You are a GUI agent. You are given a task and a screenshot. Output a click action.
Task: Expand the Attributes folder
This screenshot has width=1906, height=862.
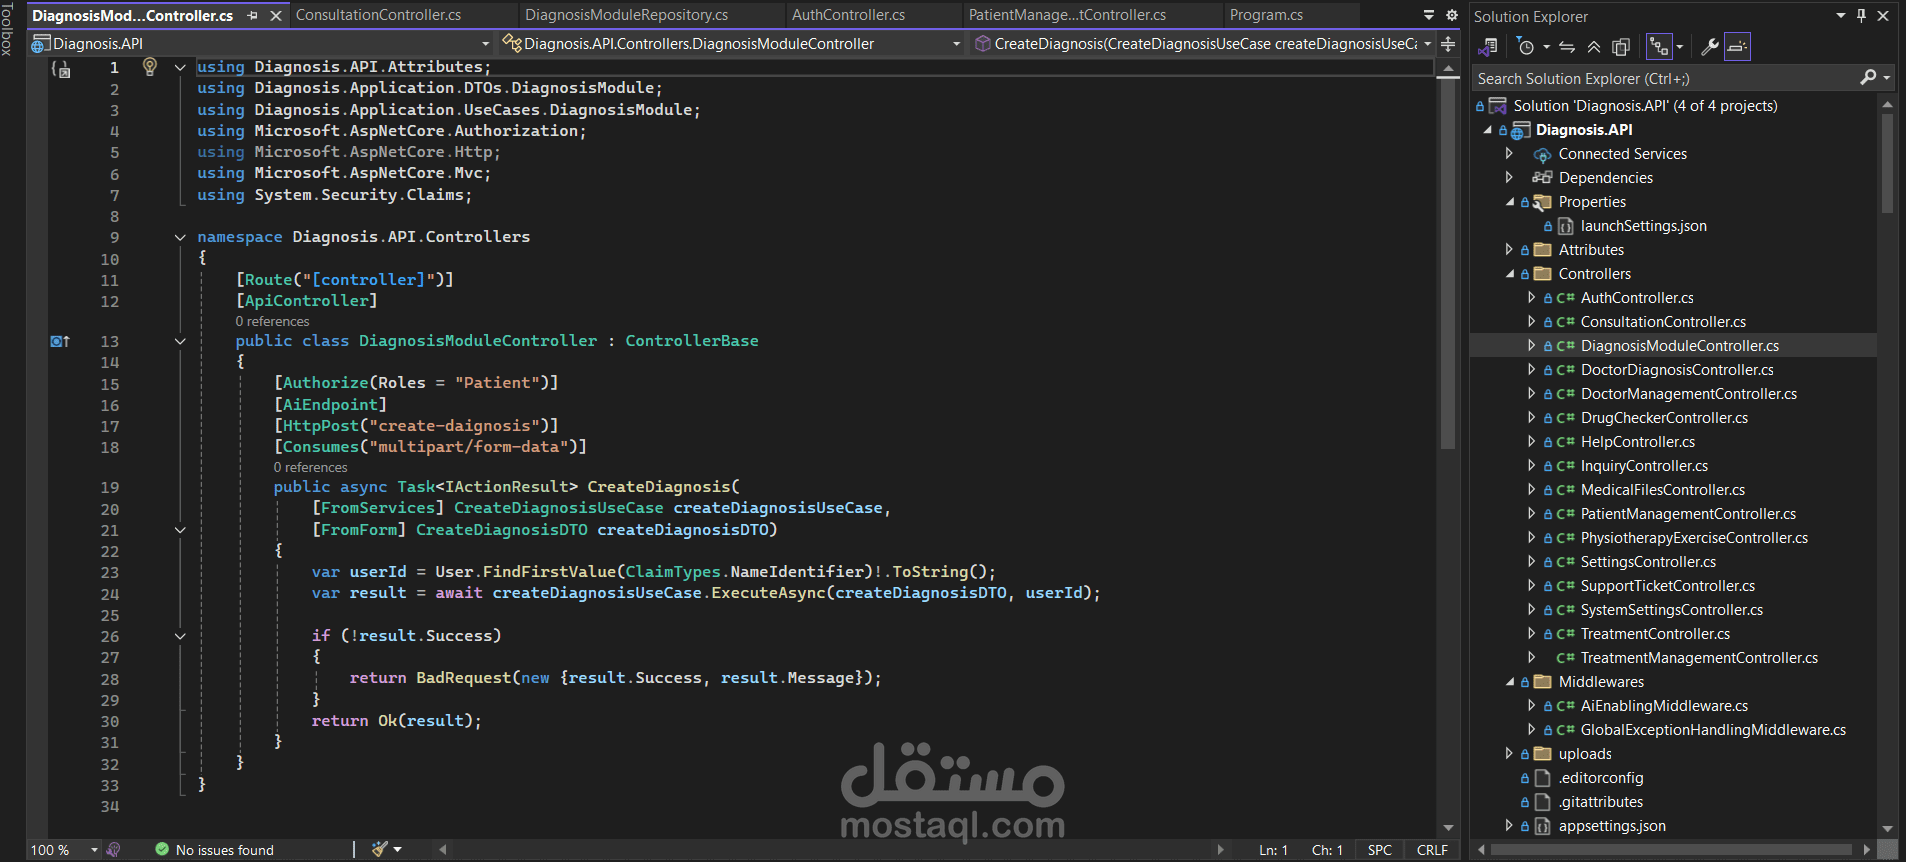tap(1509, 250)
